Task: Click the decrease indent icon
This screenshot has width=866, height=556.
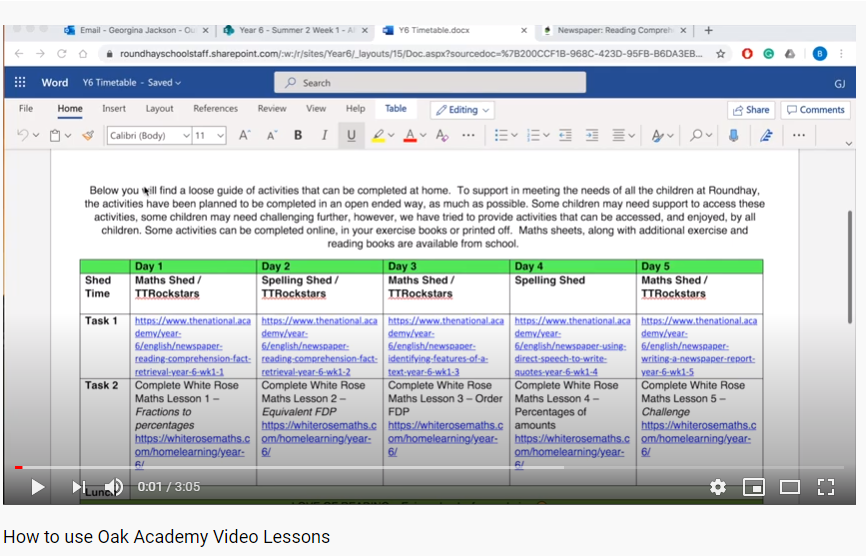Action: pos(565,135)
